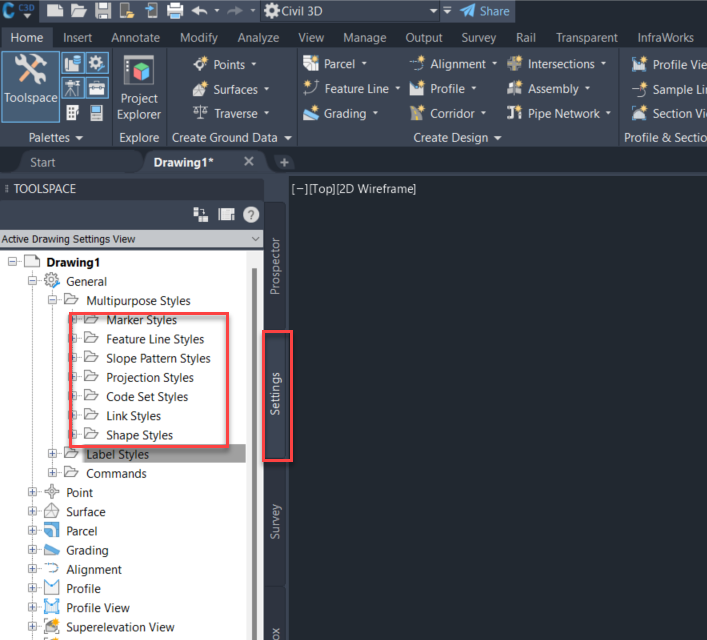The image size is (707, 640).
Task: Select Code Set Styles folder
Action: click(147, 397)
